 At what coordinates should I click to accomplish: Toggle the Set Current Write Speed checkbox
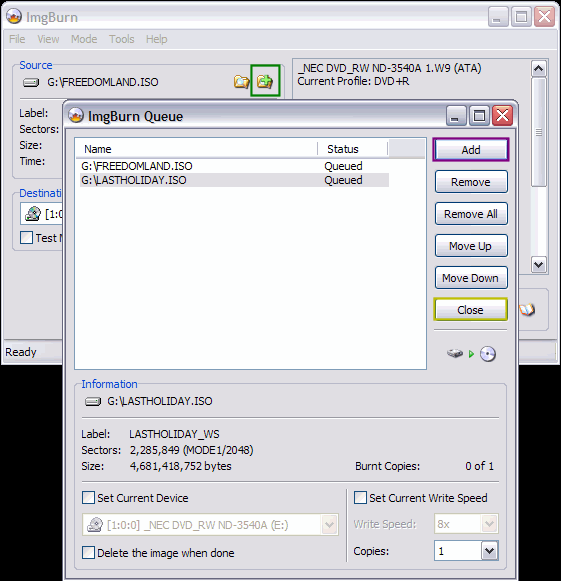[360, 498]
